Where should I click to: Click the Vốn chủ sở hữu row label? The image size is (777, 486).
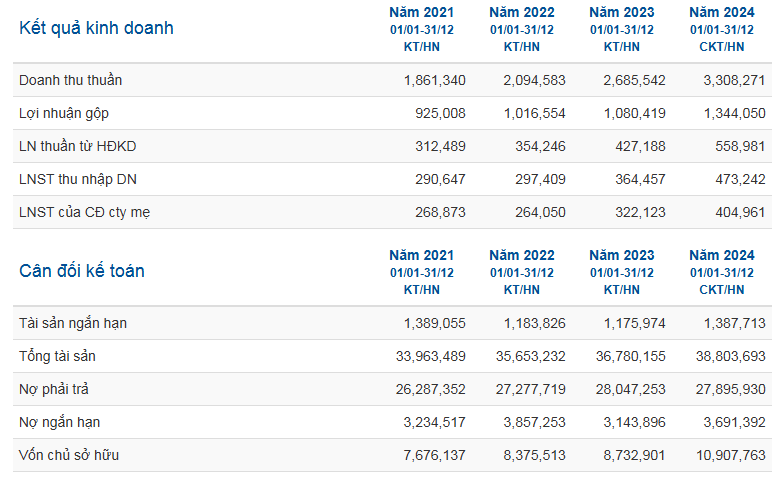point(70,455)
